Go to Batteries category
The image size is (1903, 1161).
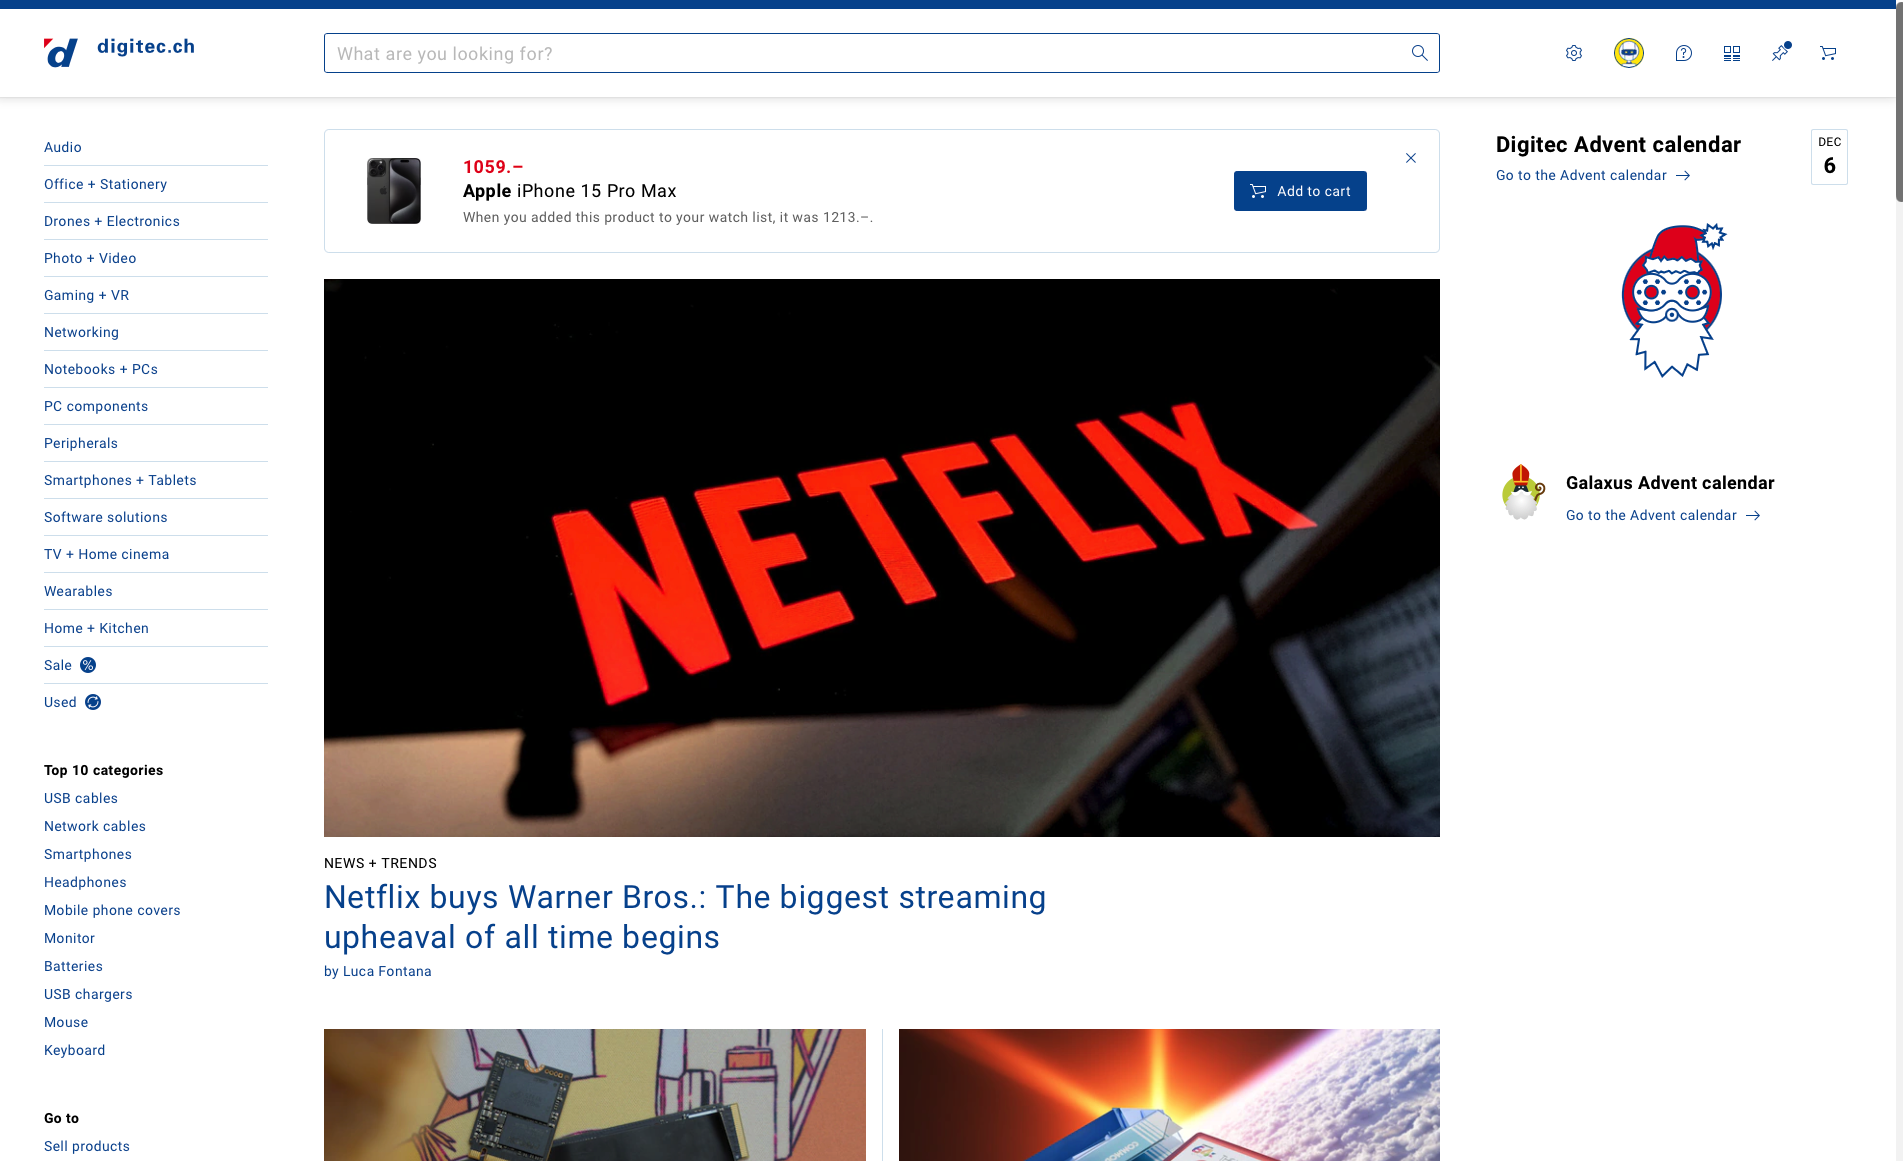[73, 966]
